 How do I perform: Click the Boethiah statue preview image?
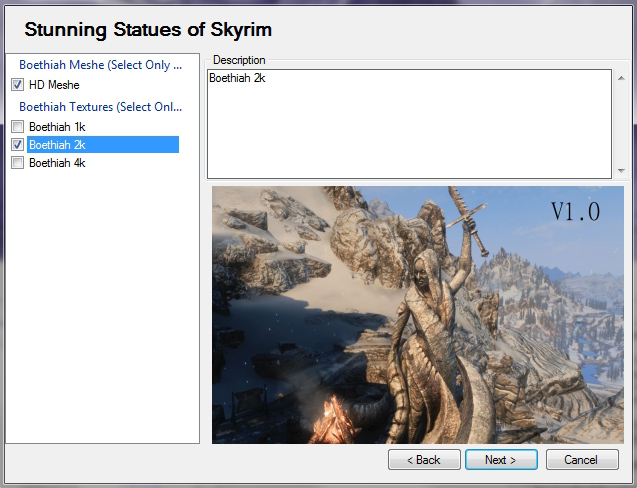pos(418,315)
